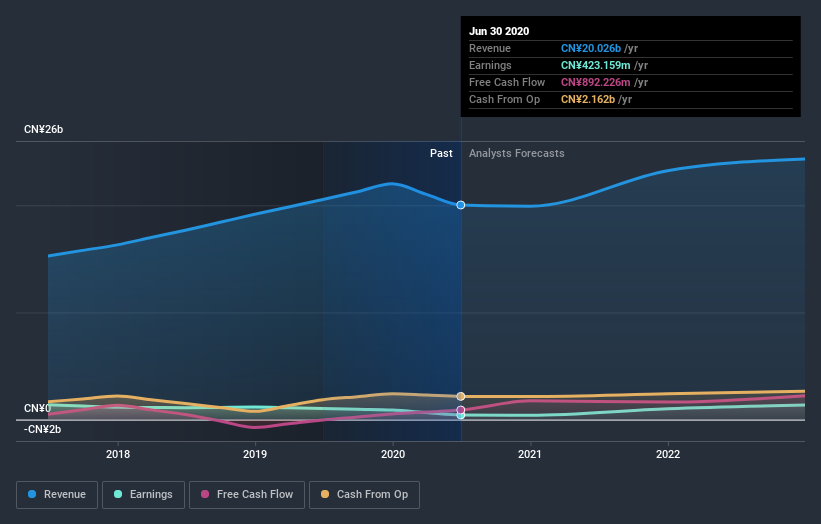
Task: Click the teal Earnings data point marker
Action: pos(461,416)
